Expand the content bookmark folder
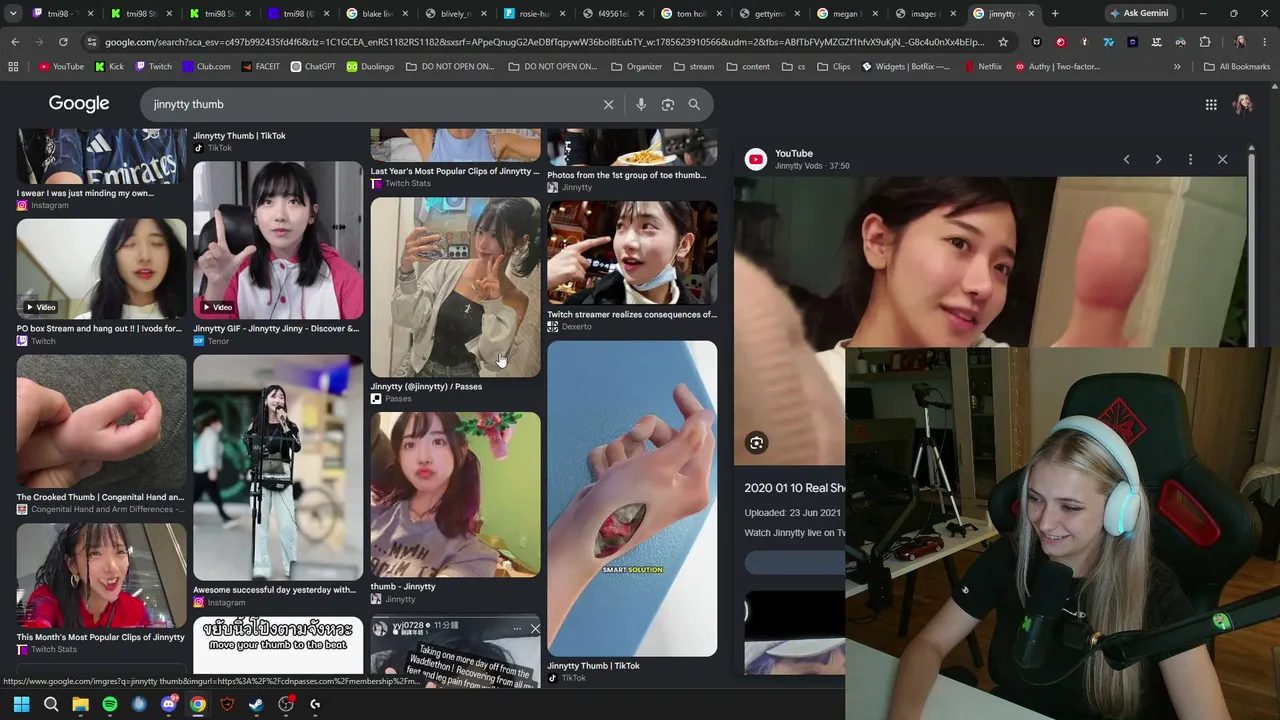 [x=748, y=67]
